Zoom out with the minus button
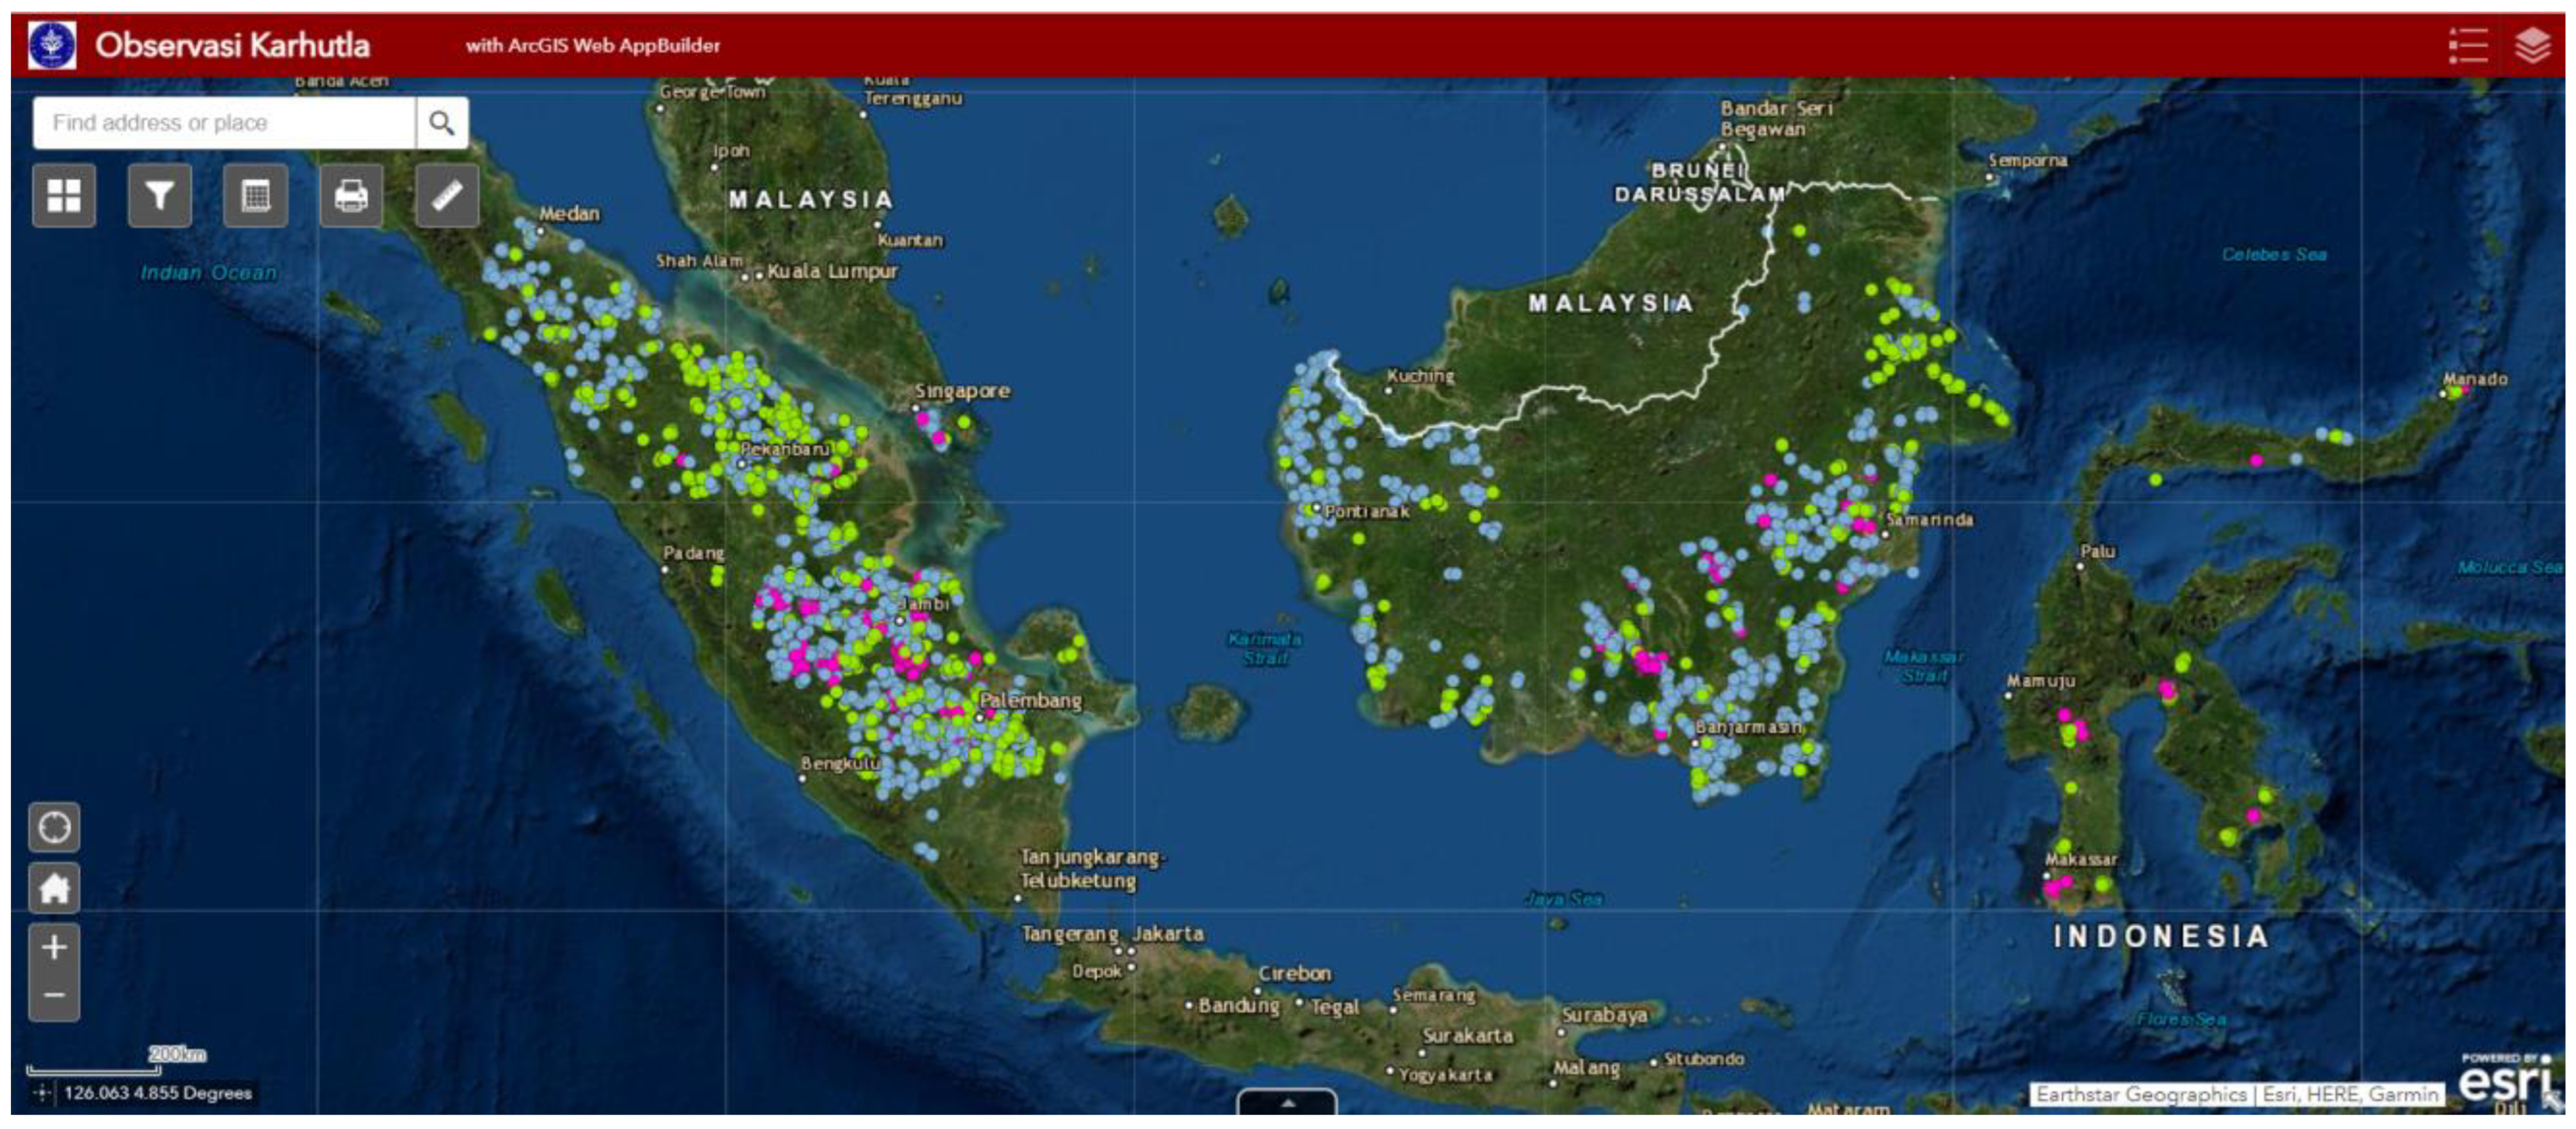 click(x=54, y=995)
